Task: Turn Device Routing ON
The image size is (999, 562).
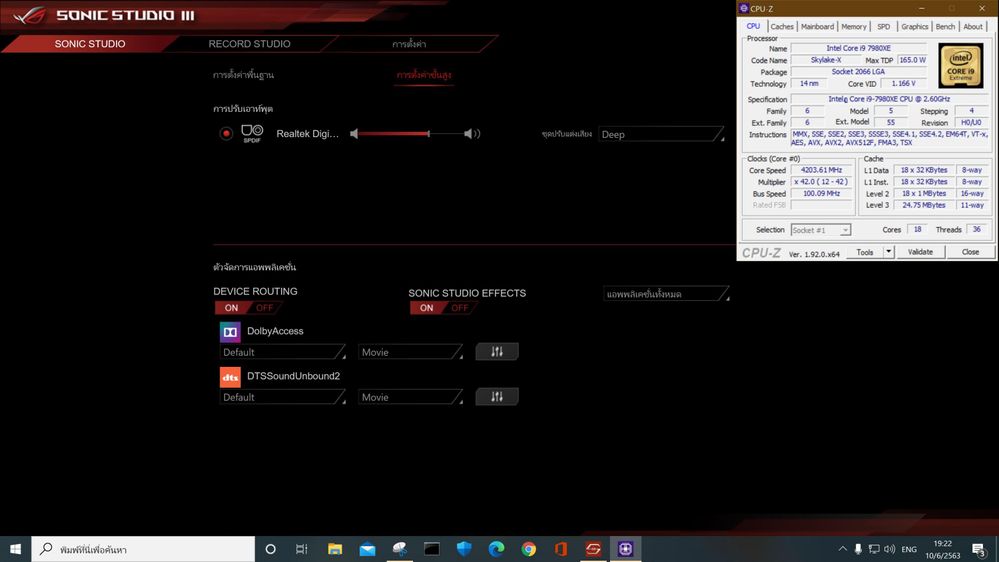Action: 231,308
